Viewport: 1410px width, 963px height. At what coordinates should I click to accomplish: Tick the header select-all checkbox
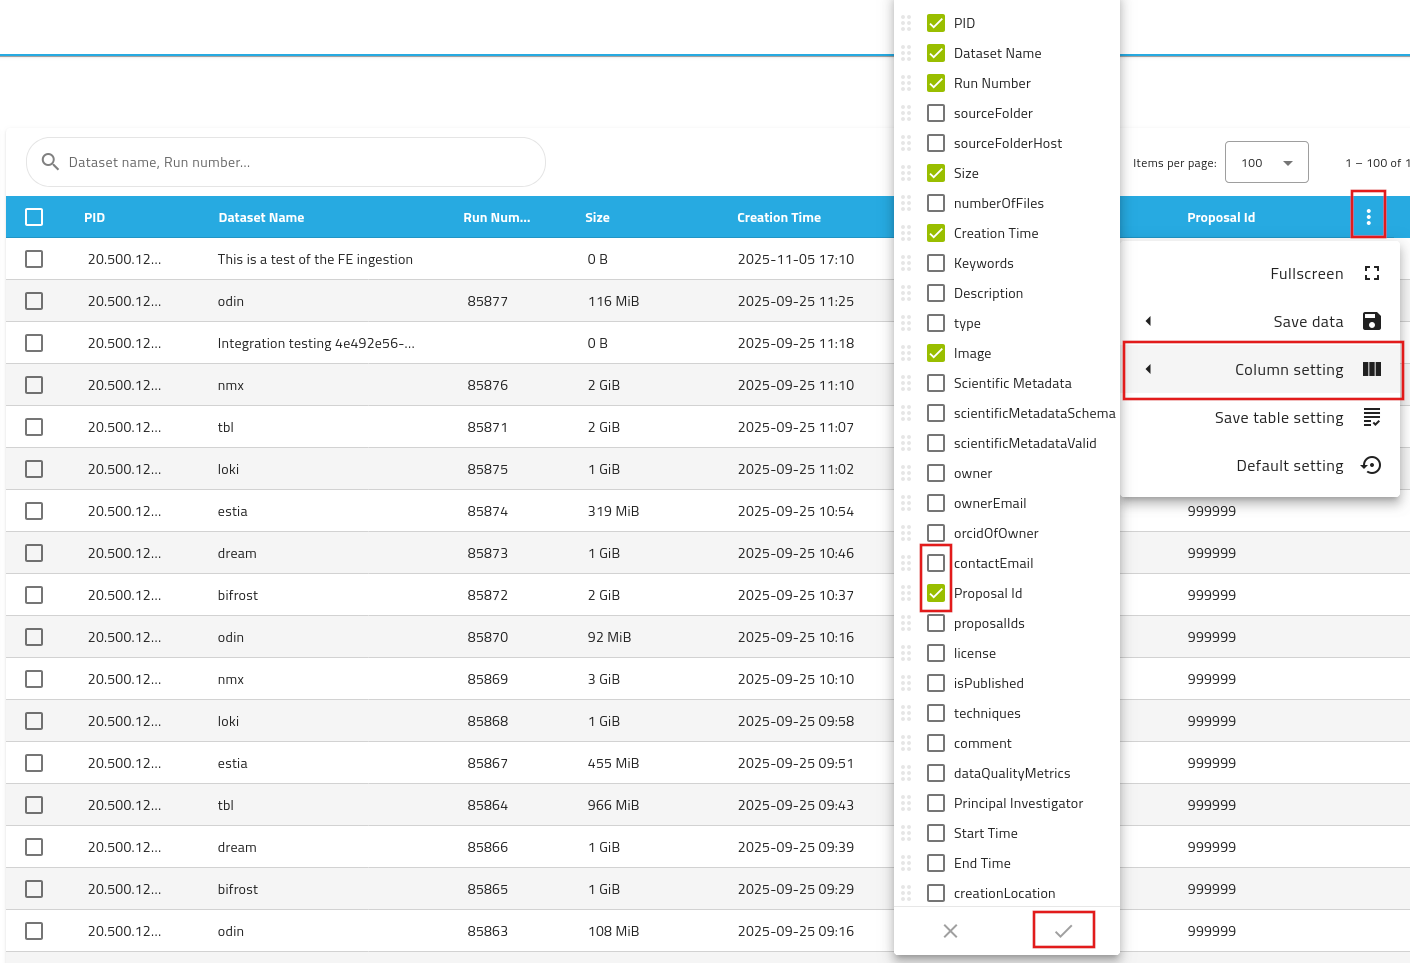click(x=34, y=217)
